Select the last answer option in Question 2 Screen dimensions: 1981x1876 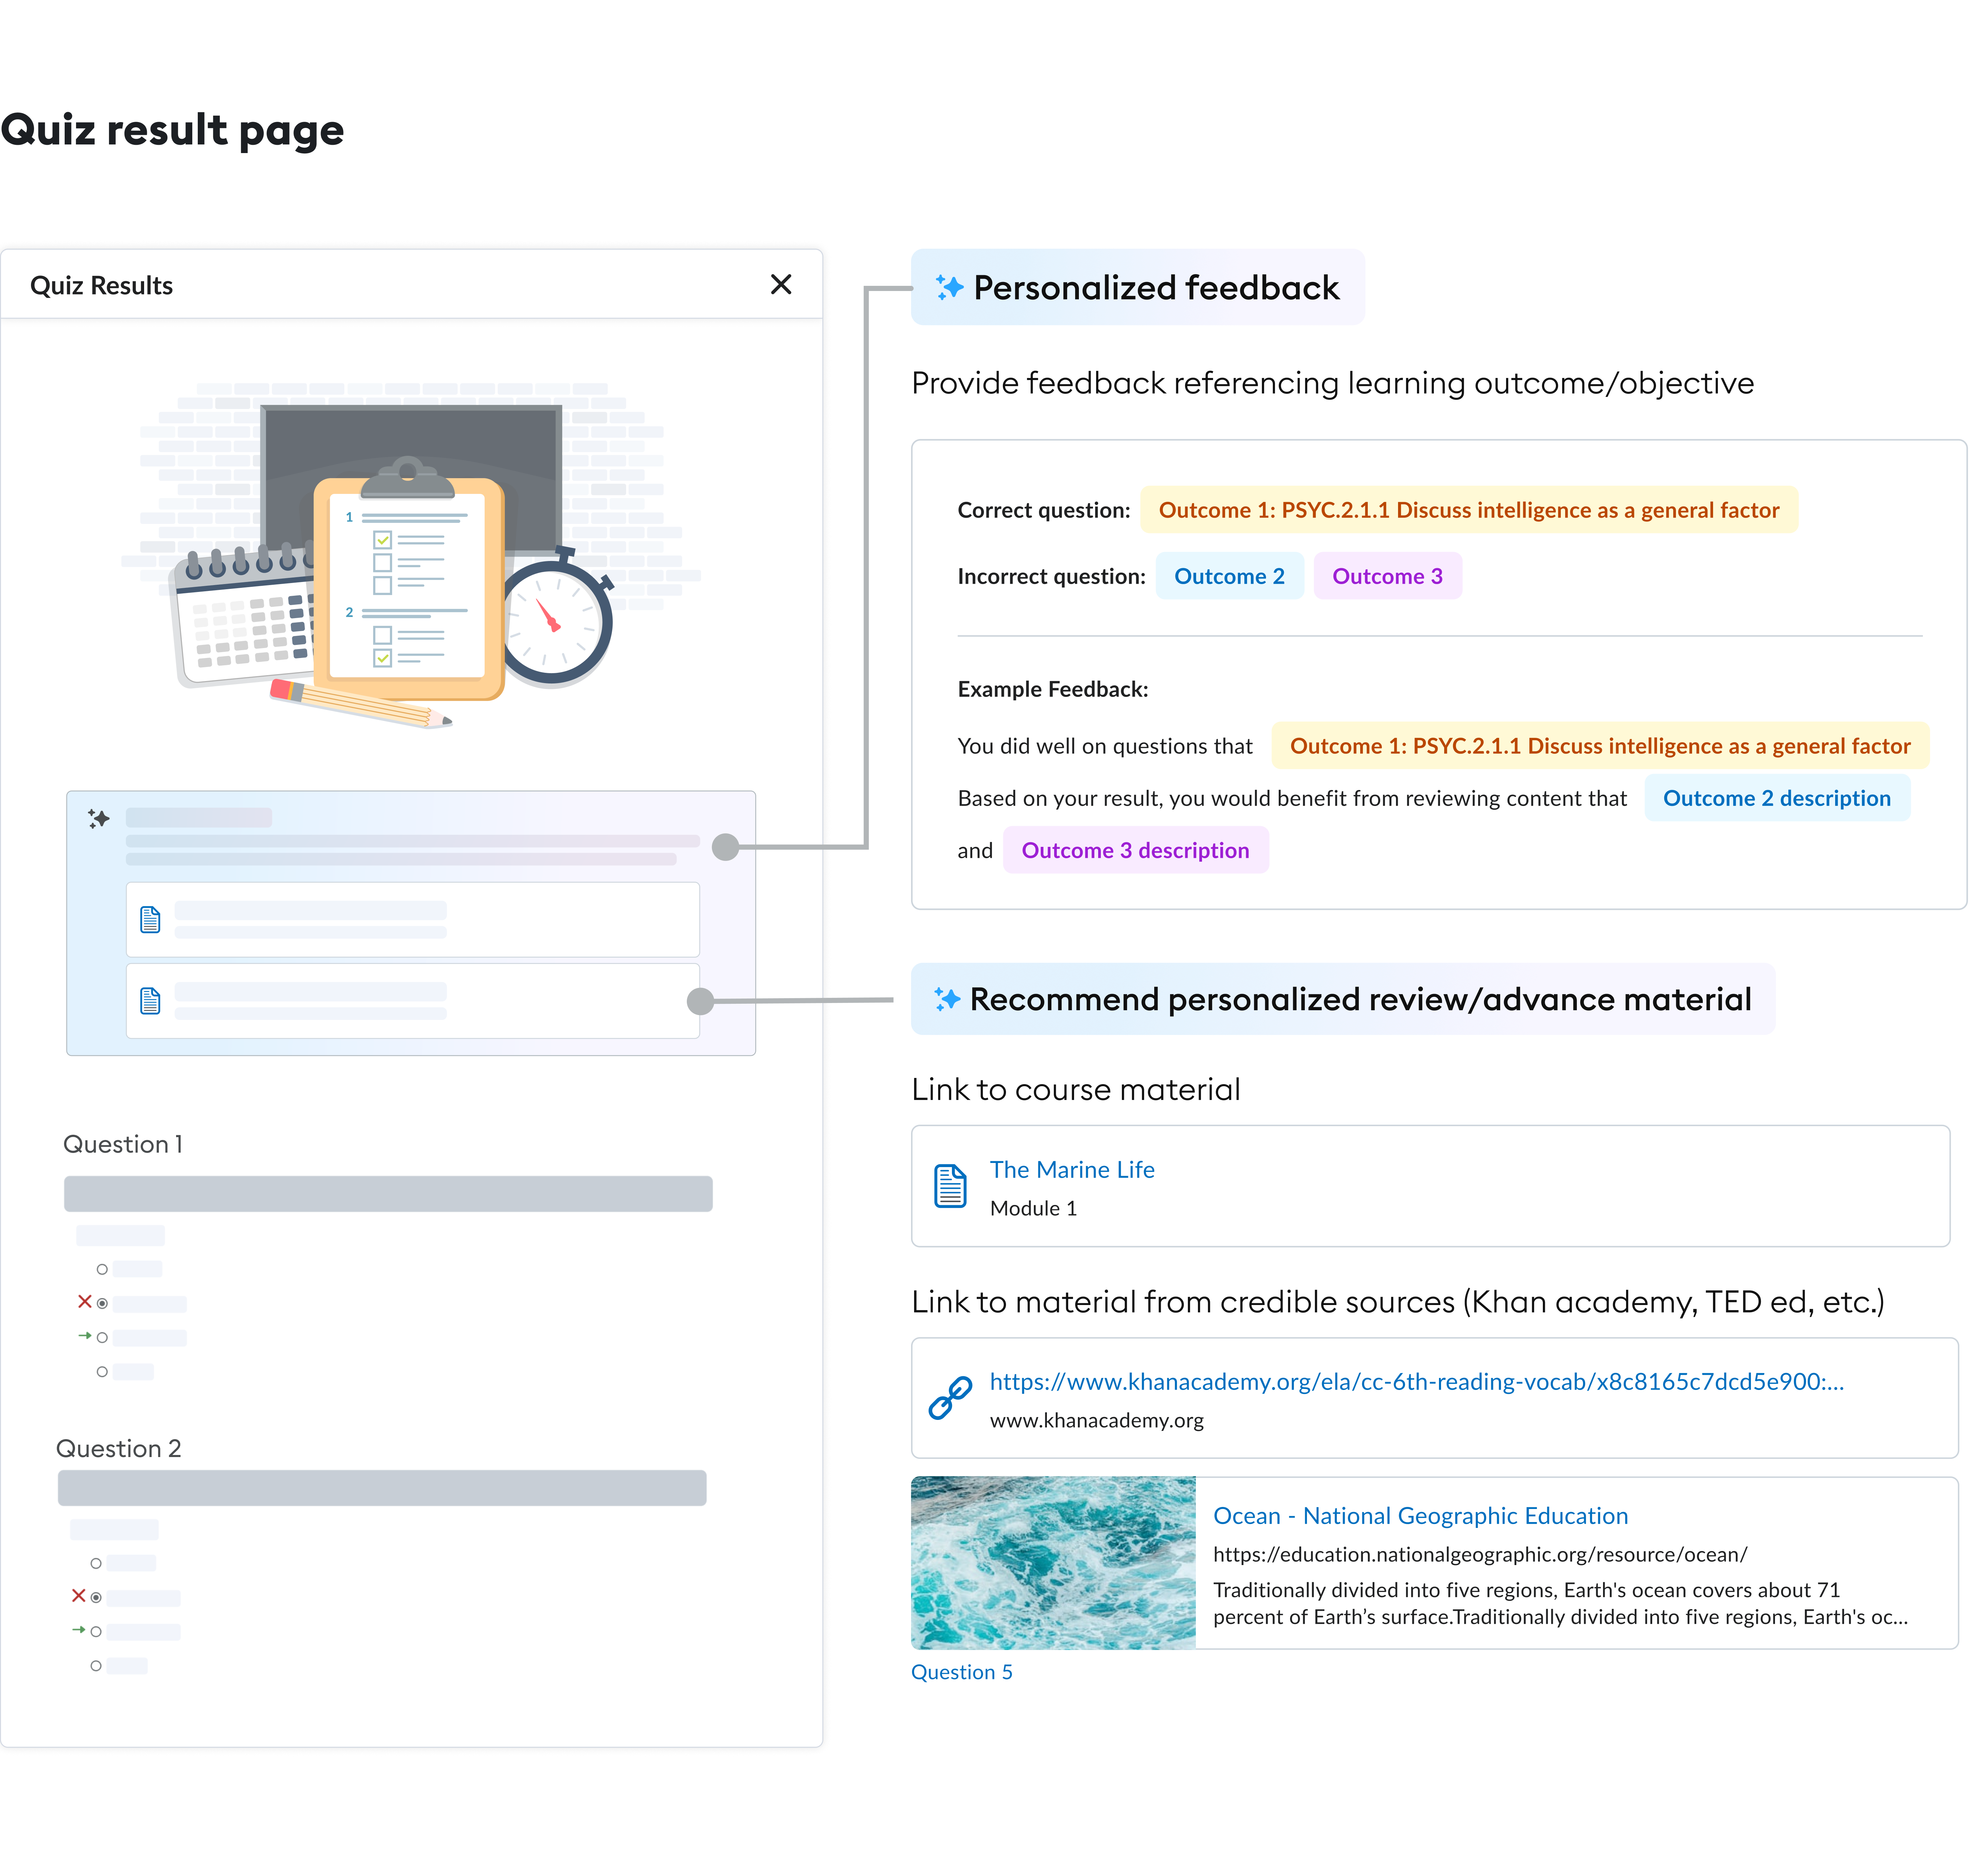pyautogui.click(x=96, y=1665)
